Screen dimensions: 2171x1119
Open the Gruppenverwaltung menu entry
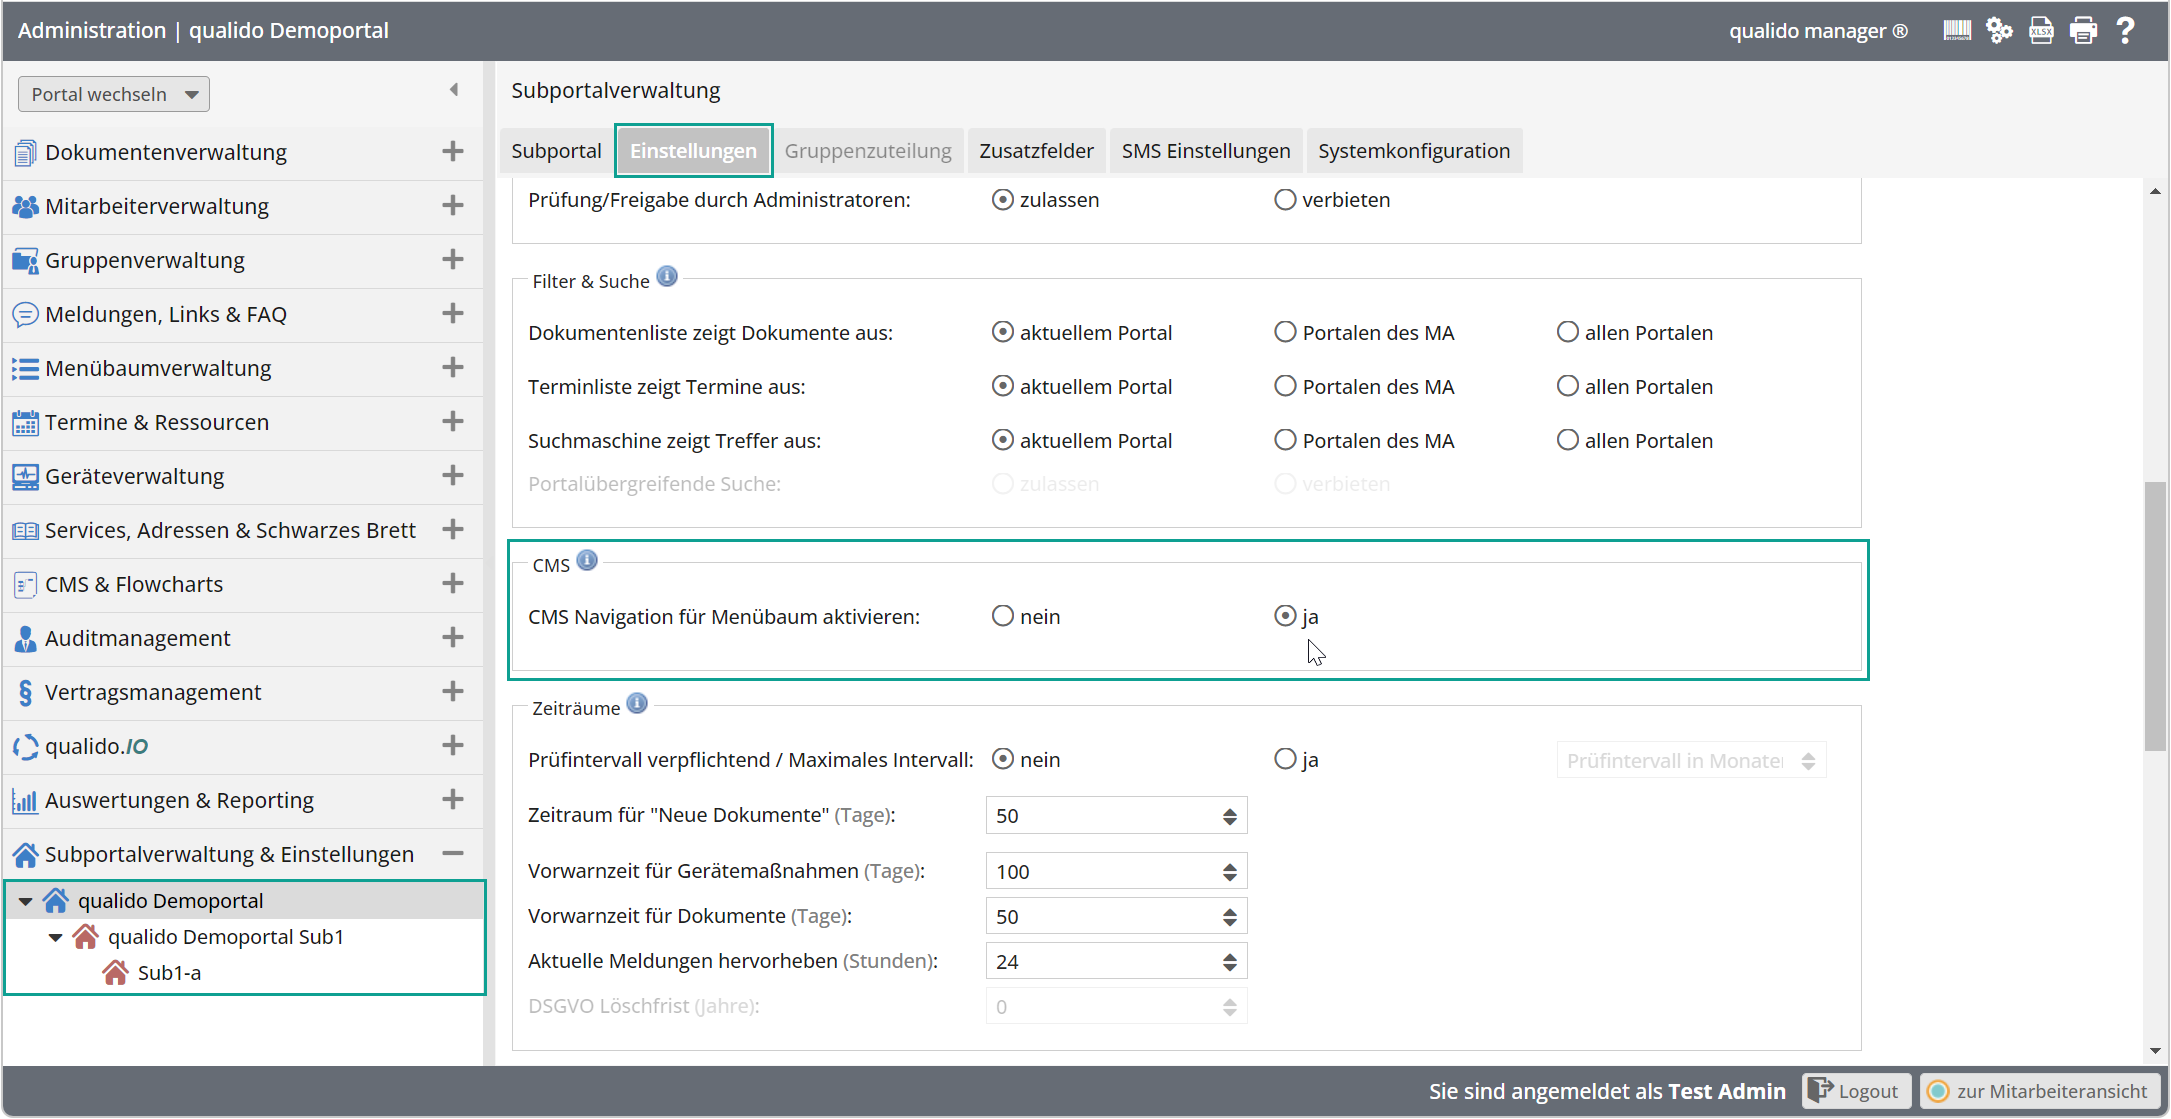[145, 260]
